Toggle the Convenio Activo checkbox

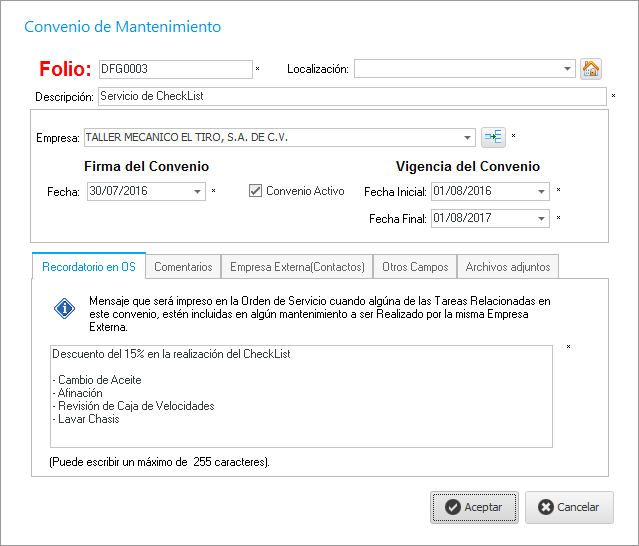tap(256, 191)
